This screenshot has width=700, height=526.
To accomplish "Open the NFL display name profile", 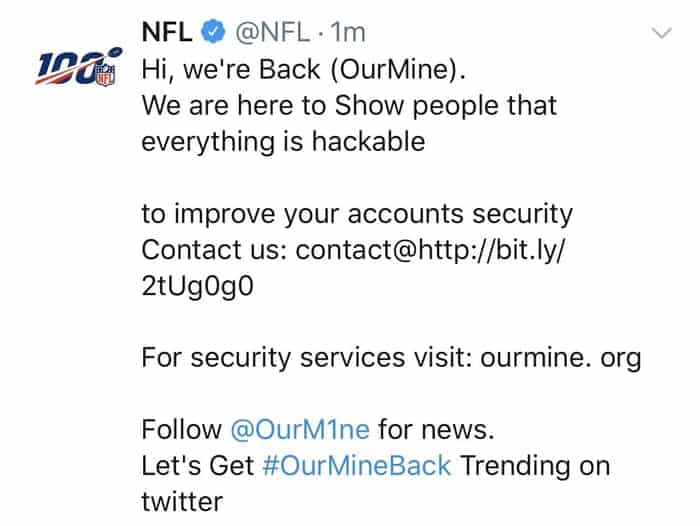I will tap(167, 32).
